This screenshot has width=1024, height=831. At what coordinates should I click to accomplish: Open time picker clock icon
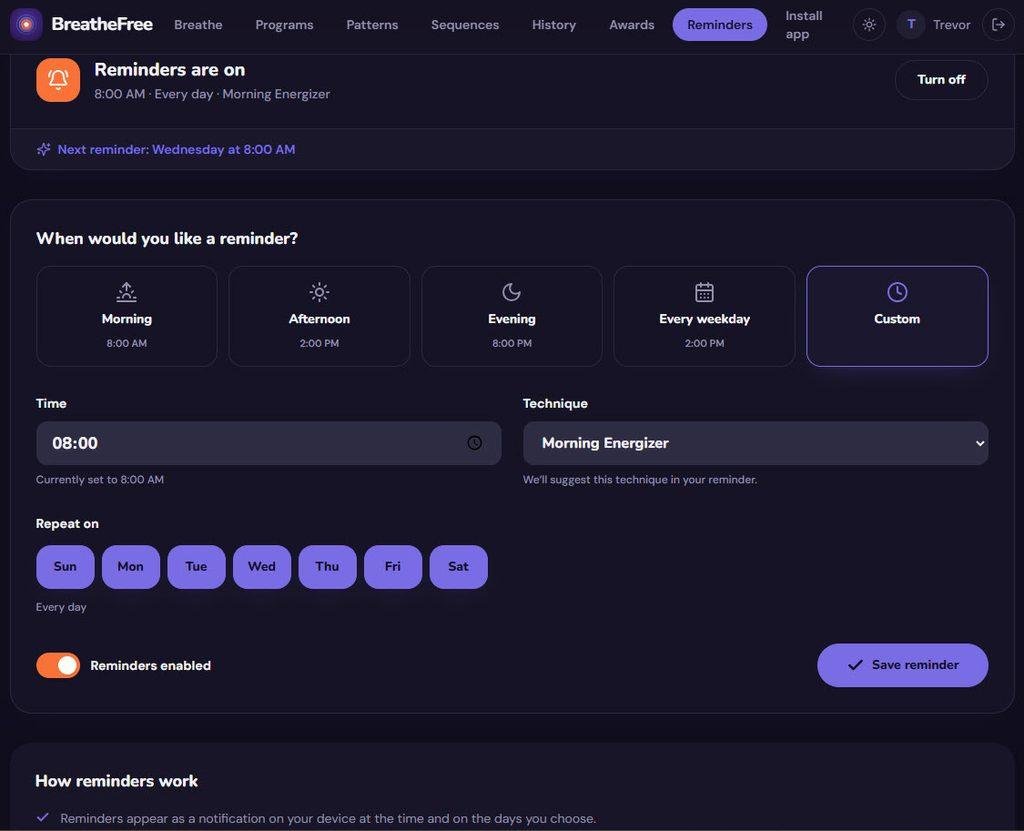tap(475, 443)
